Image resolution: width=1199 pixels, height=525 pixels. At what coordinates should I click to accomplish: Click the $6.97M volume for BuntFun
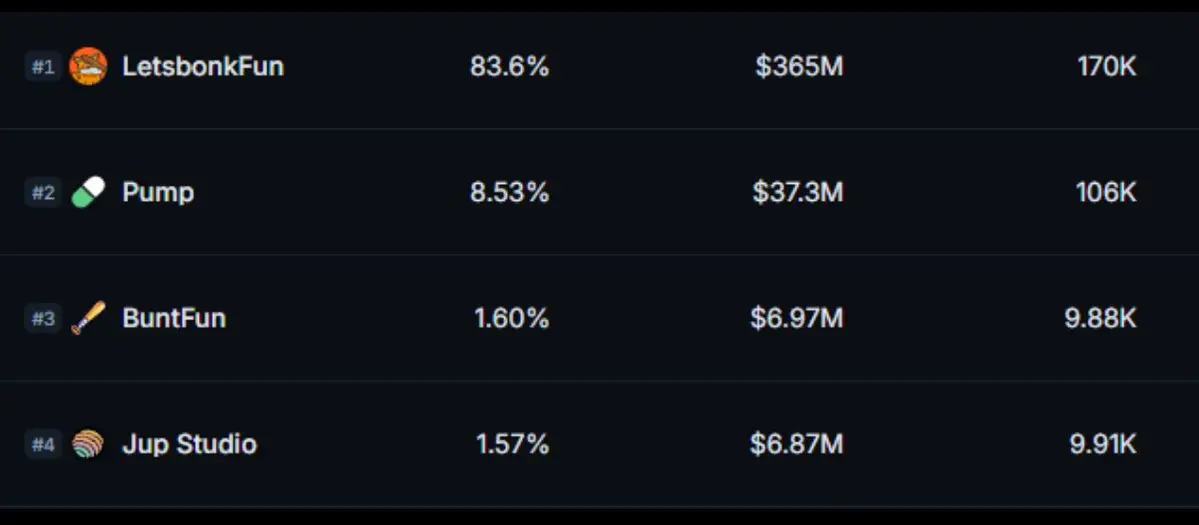pyautogui.click(x=796, y=318)
